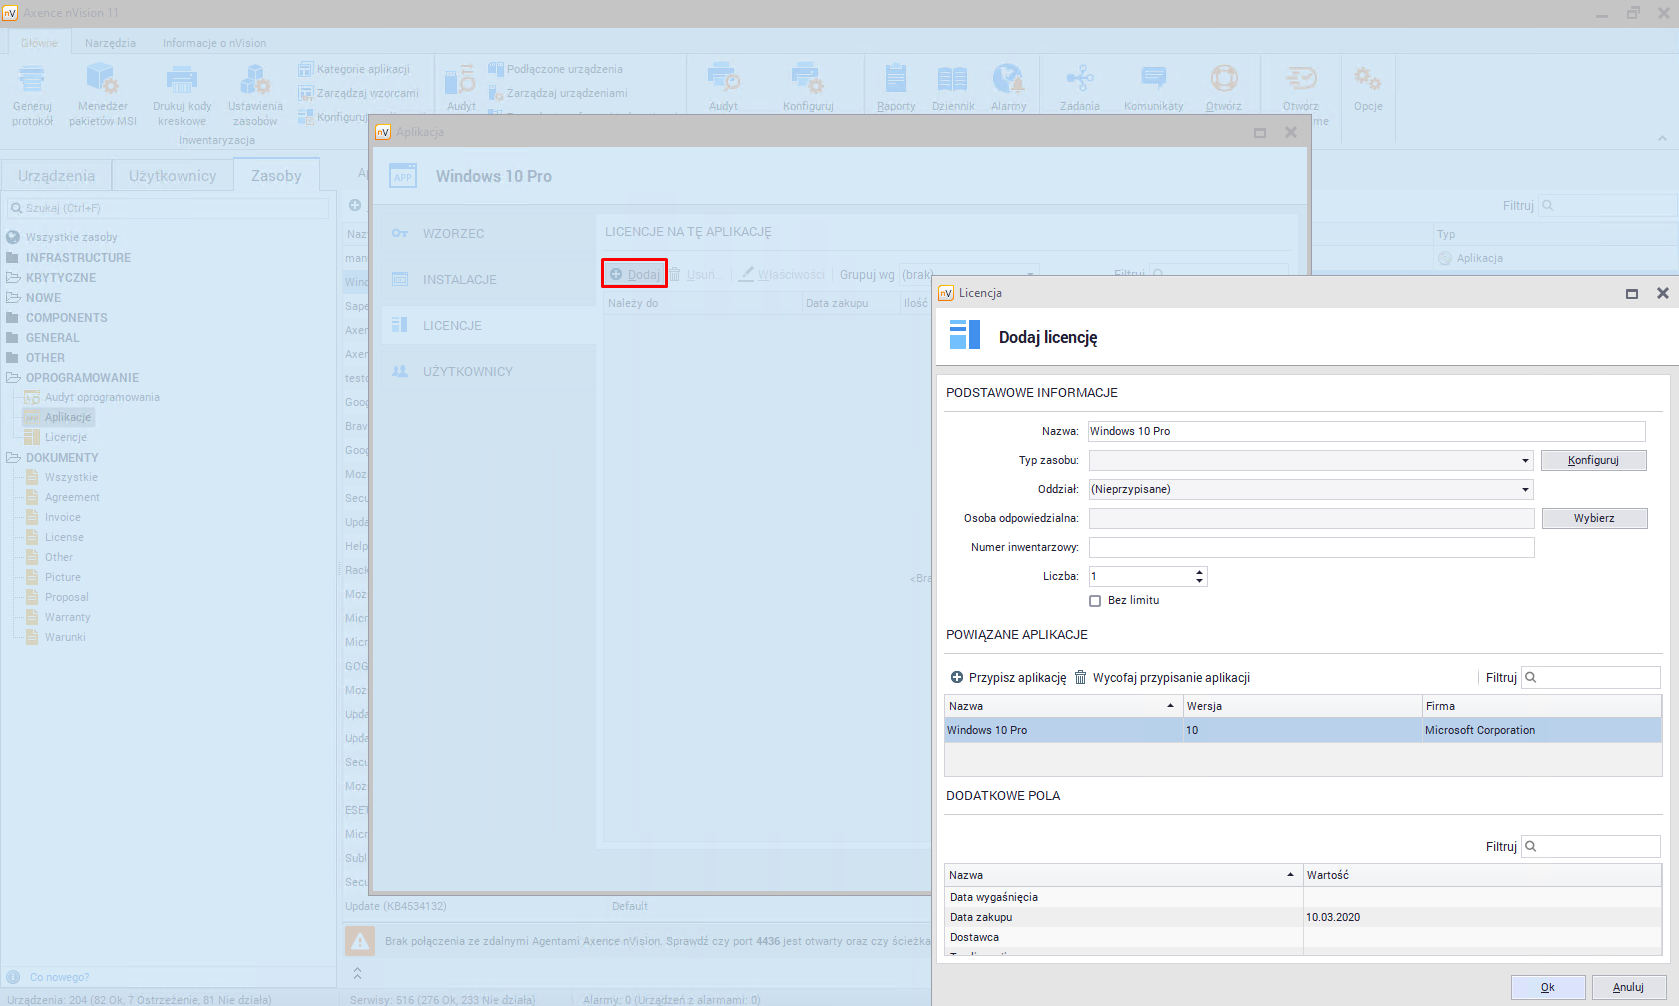Expand the Typ zasobu dropdown
The image size is (1679, 1006).
pos(1525,461)
